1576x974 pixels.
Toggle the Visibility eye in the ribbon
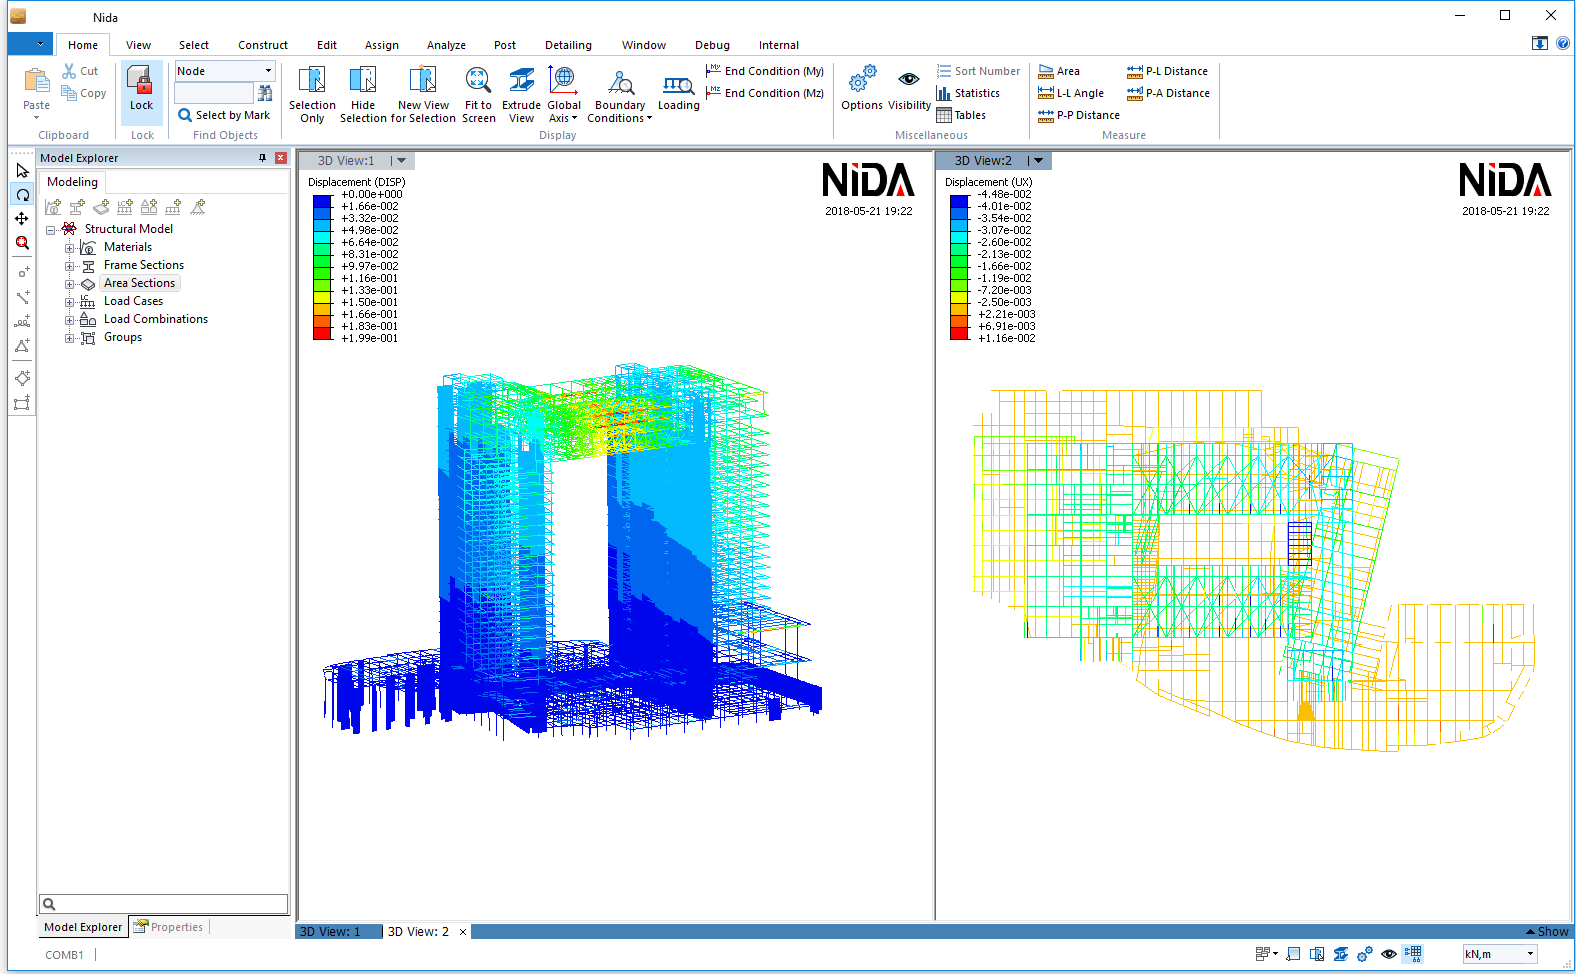pyautogui.click(x=909, y=88)
